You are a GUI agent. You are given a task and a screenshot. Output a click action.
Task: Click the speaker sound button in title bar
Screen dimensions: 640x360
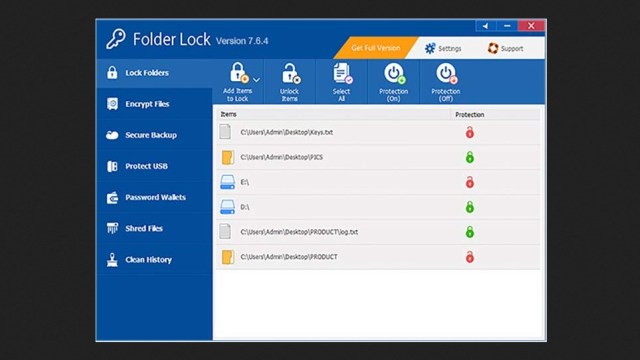pos(486,26)
